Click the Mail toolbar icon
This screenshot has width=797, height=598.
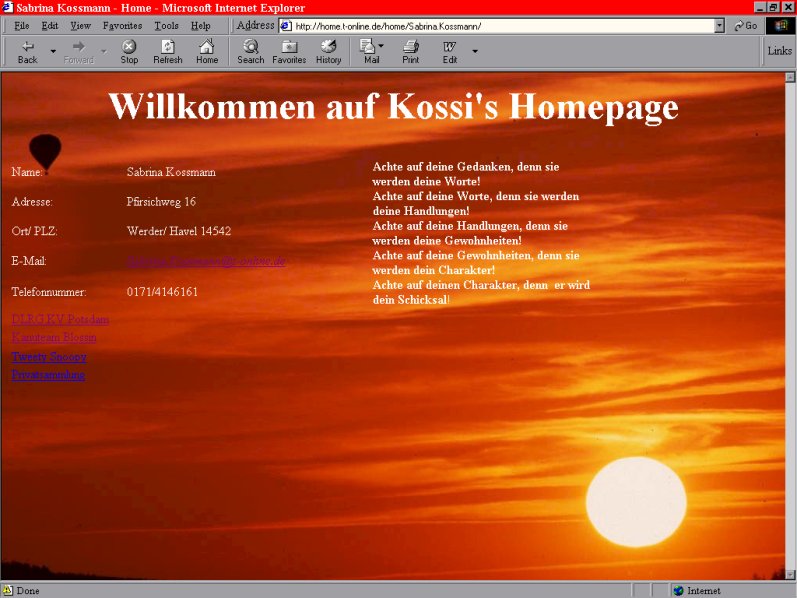[x=369, y=51]
